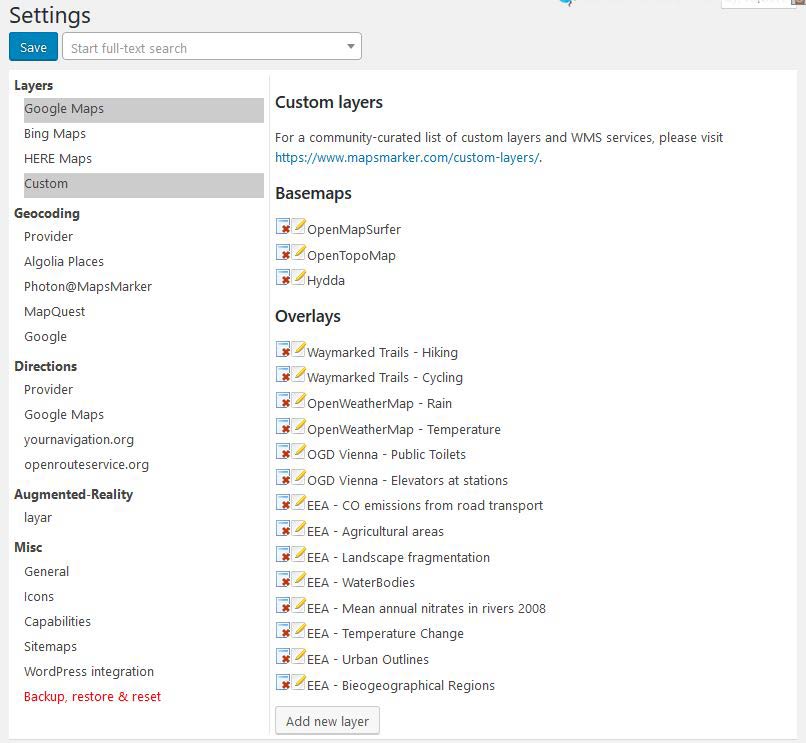
Task: Edit EEA - Urban Outlines overlay
Action: tap(299, 656)
